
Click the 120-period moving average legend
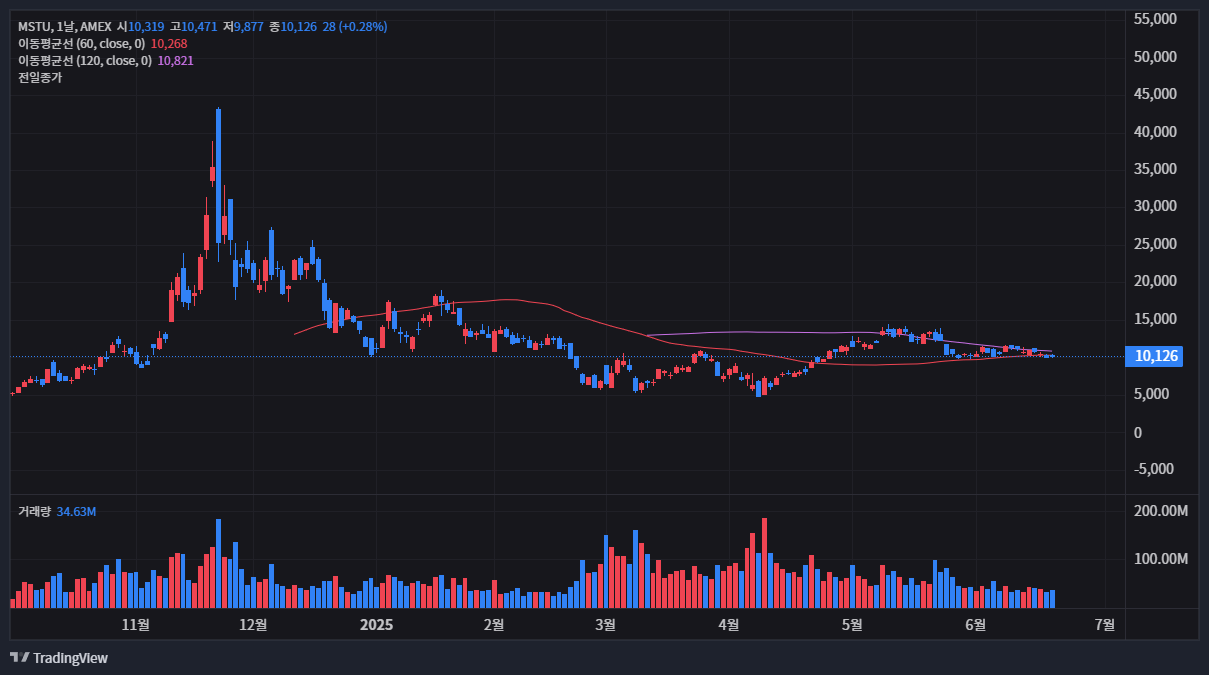[85, 61]
